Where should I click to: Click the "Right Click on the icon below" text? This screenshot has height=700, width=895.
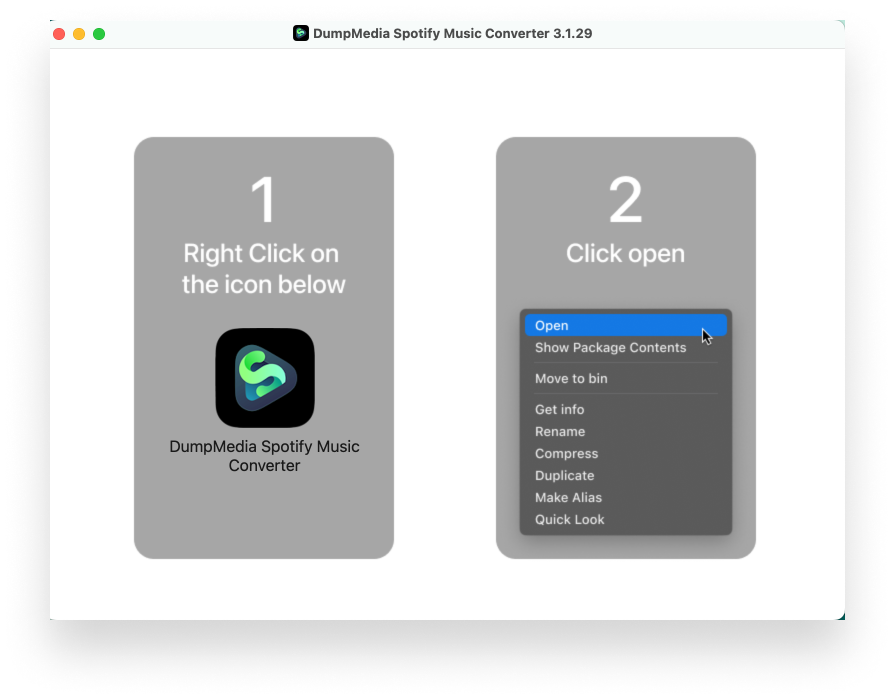coord(263,269)
